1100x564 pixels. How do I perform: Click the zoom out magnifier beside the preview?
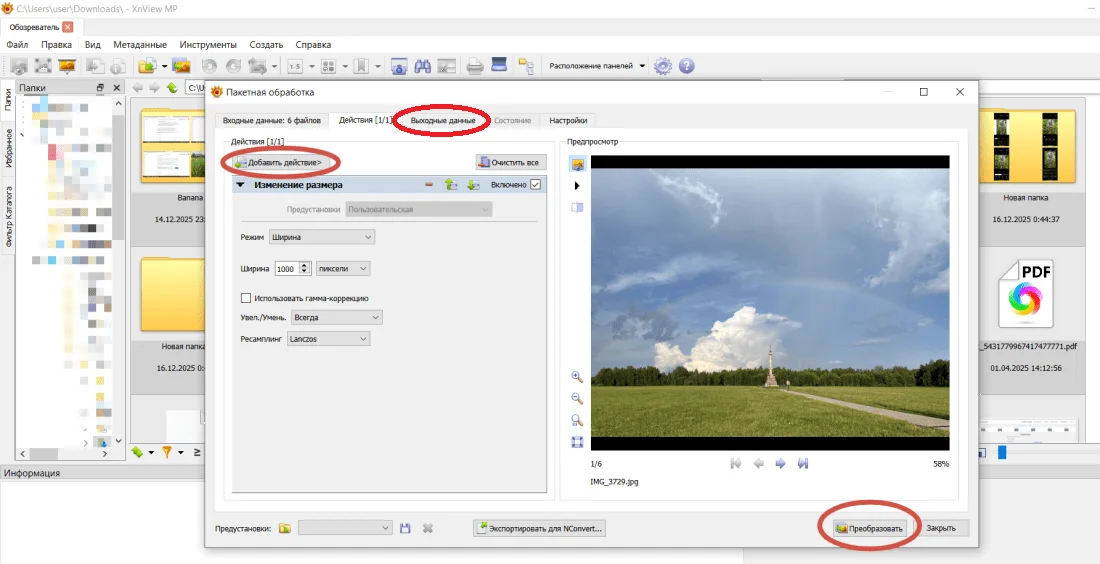tap(577, 399)
